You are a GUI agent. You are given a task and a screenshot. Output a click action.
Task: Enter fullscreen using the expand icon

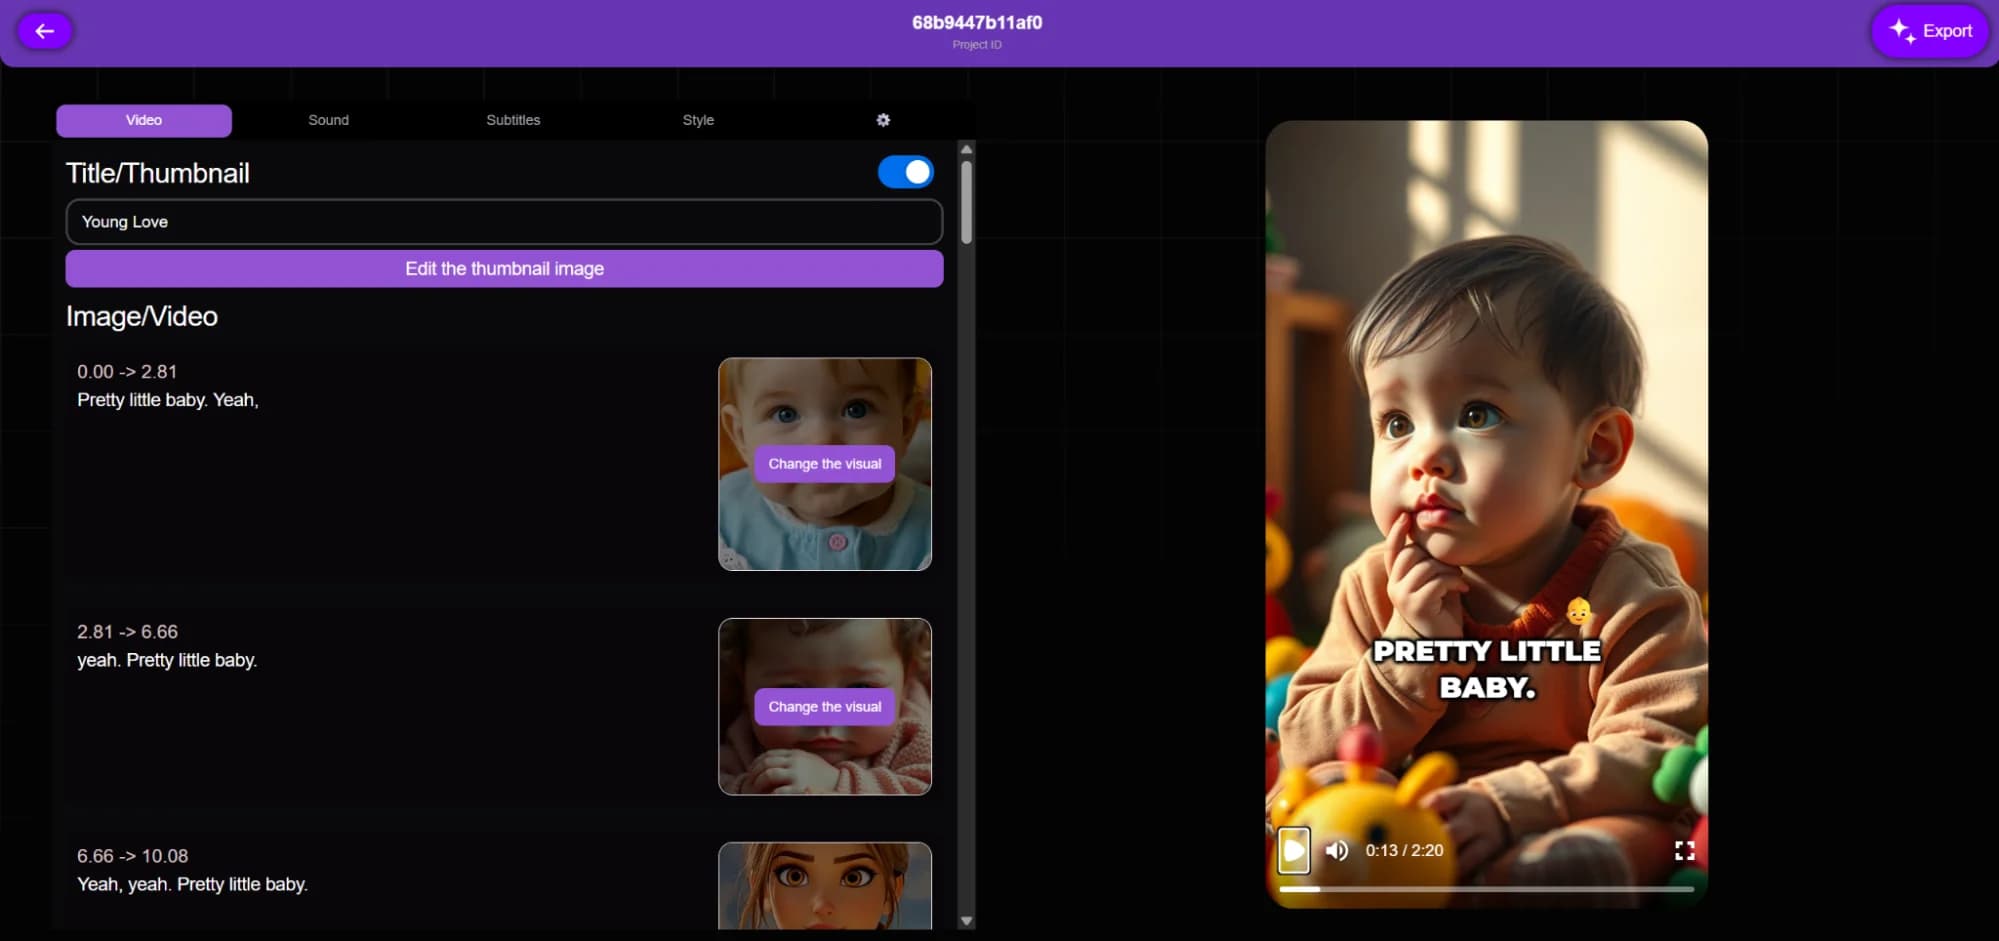(x=1685, y=850)
